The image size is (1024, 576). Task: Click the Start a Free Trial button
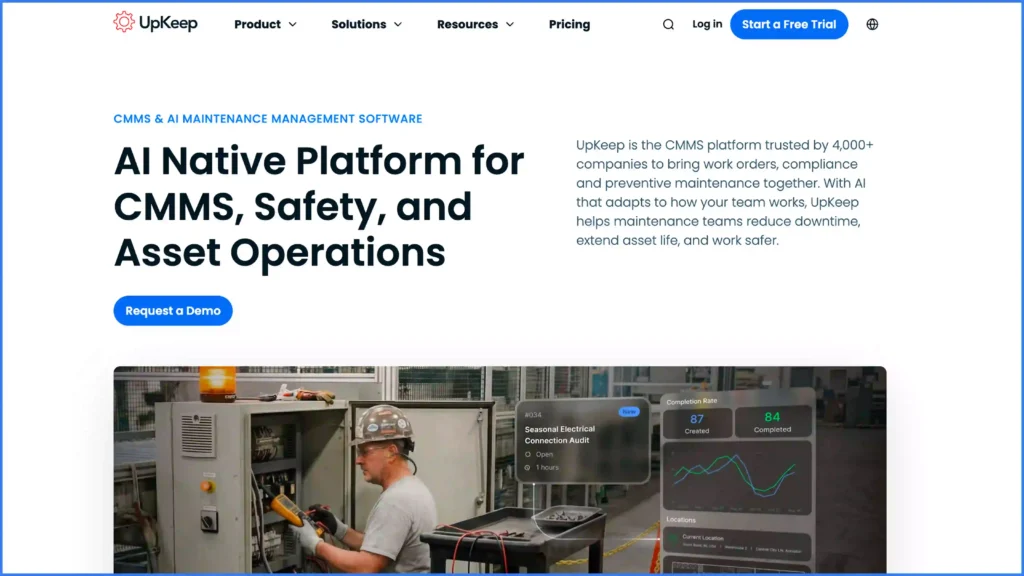point(789,24)
